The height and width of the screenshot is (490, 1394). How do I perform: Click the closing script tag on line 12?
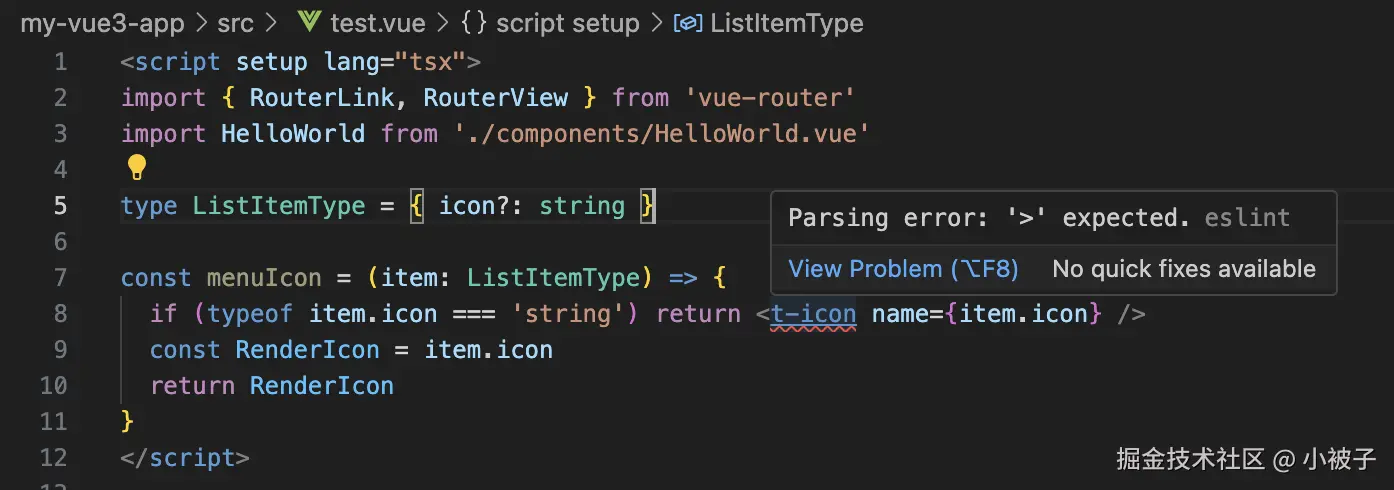(184, 458)
